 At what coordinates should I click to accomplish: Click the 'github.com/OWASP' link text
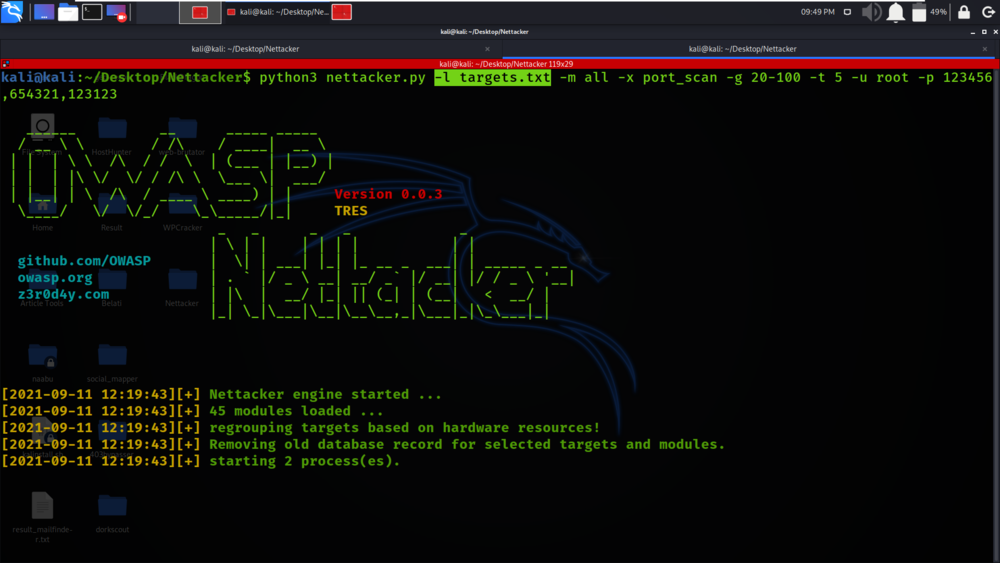click(84, 261)
